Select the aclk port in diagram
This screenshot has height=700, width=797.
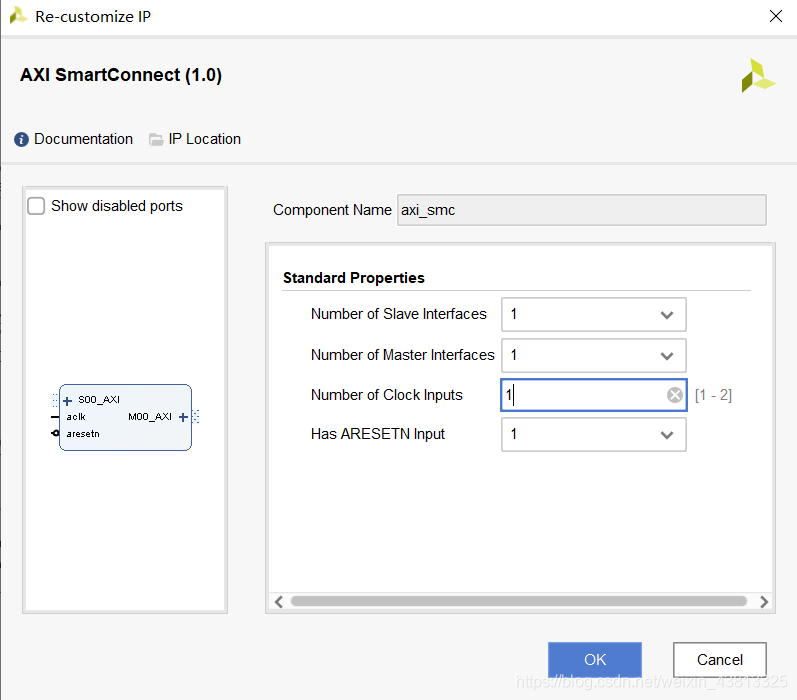pos(76,417)
